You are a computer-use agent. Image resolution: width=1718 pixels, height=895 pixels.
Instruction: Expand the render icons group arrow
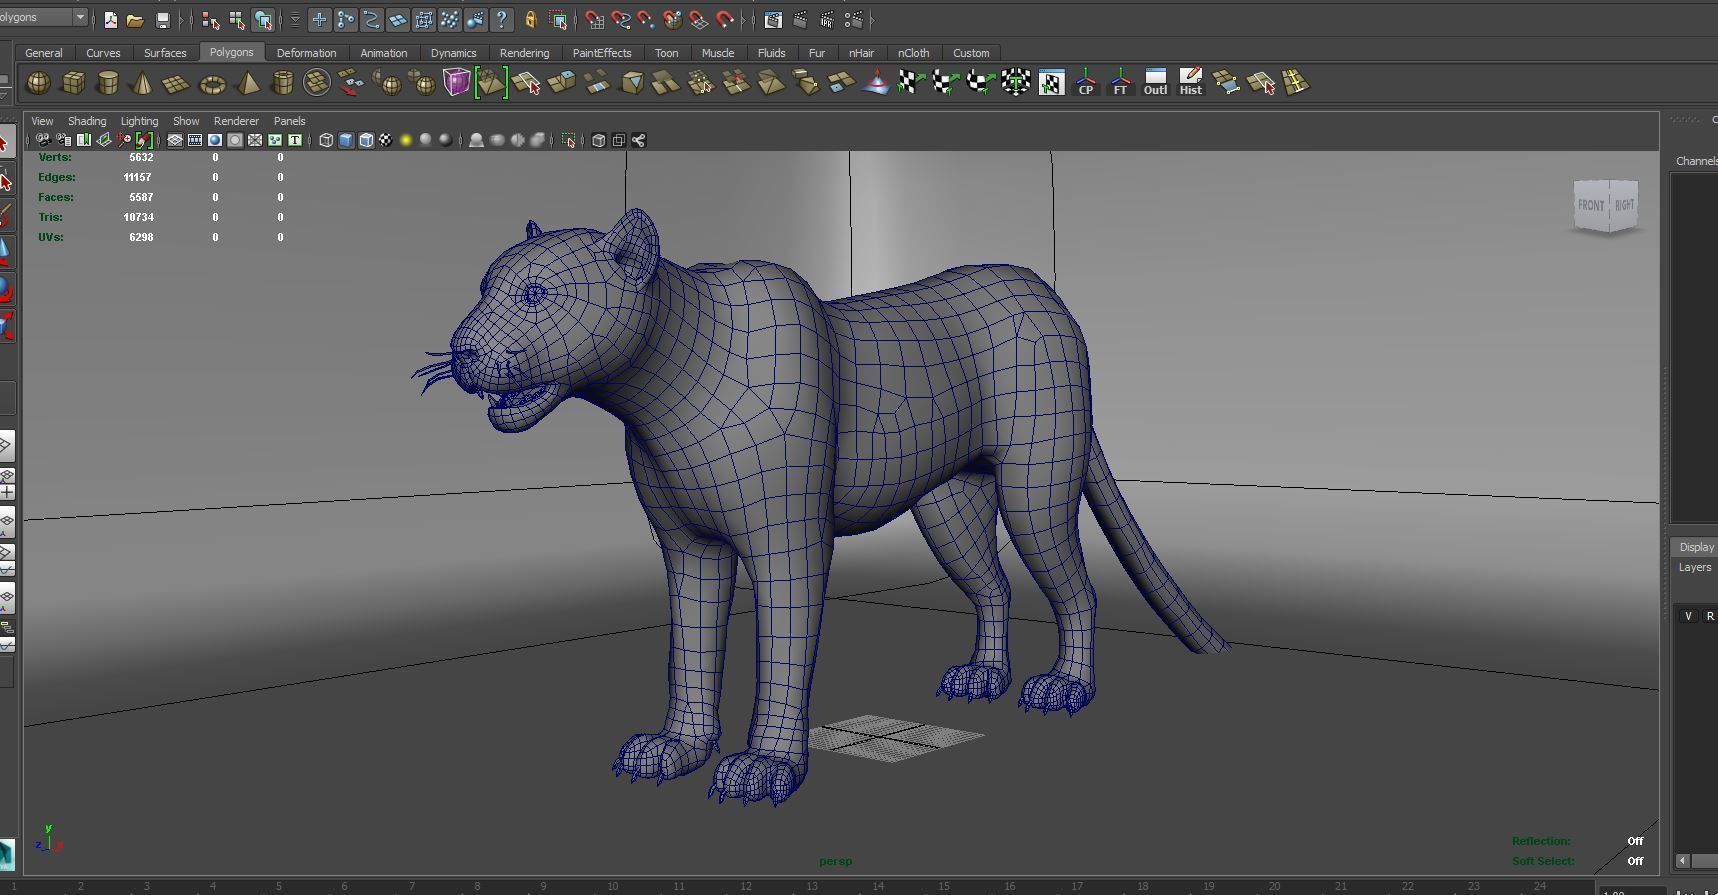(x=872, y=19)
